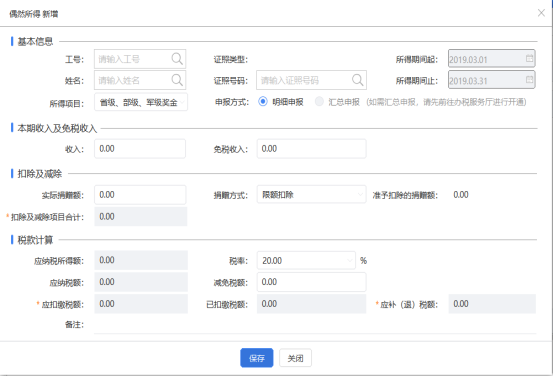Click the 偶然所得 新增 dialog title
The width and height of the screenshot is (553, 377).
point(34,14)
